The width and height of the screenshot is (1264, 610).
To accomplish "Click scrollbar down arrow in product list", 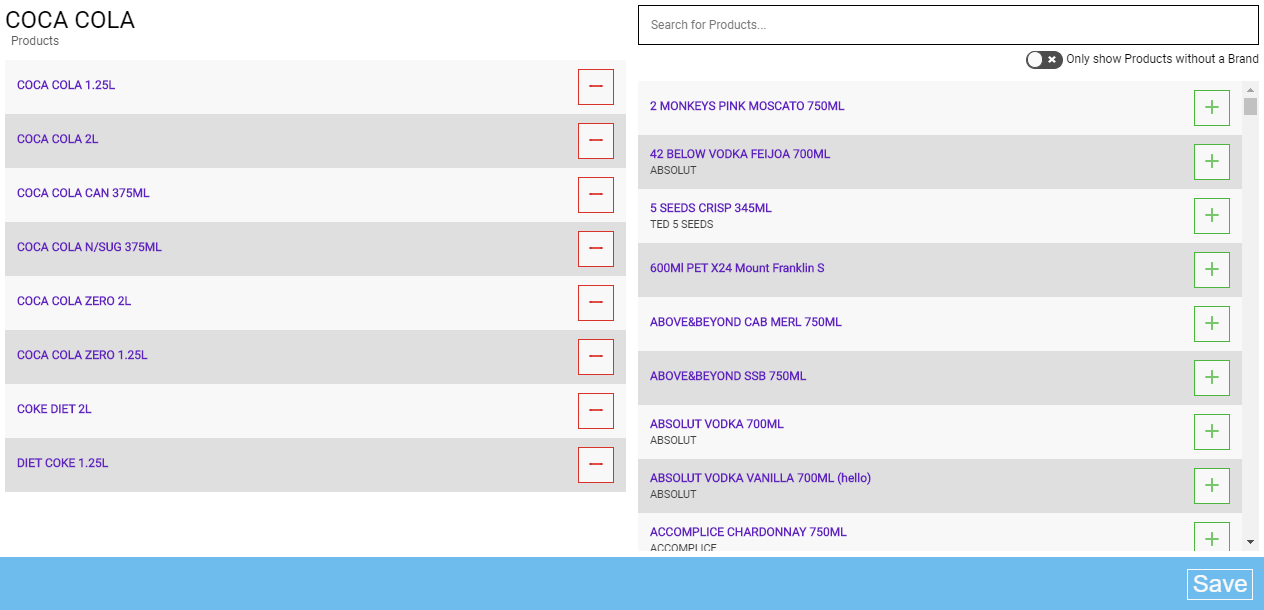I will pyautogui.click(x=1250, y=542).
